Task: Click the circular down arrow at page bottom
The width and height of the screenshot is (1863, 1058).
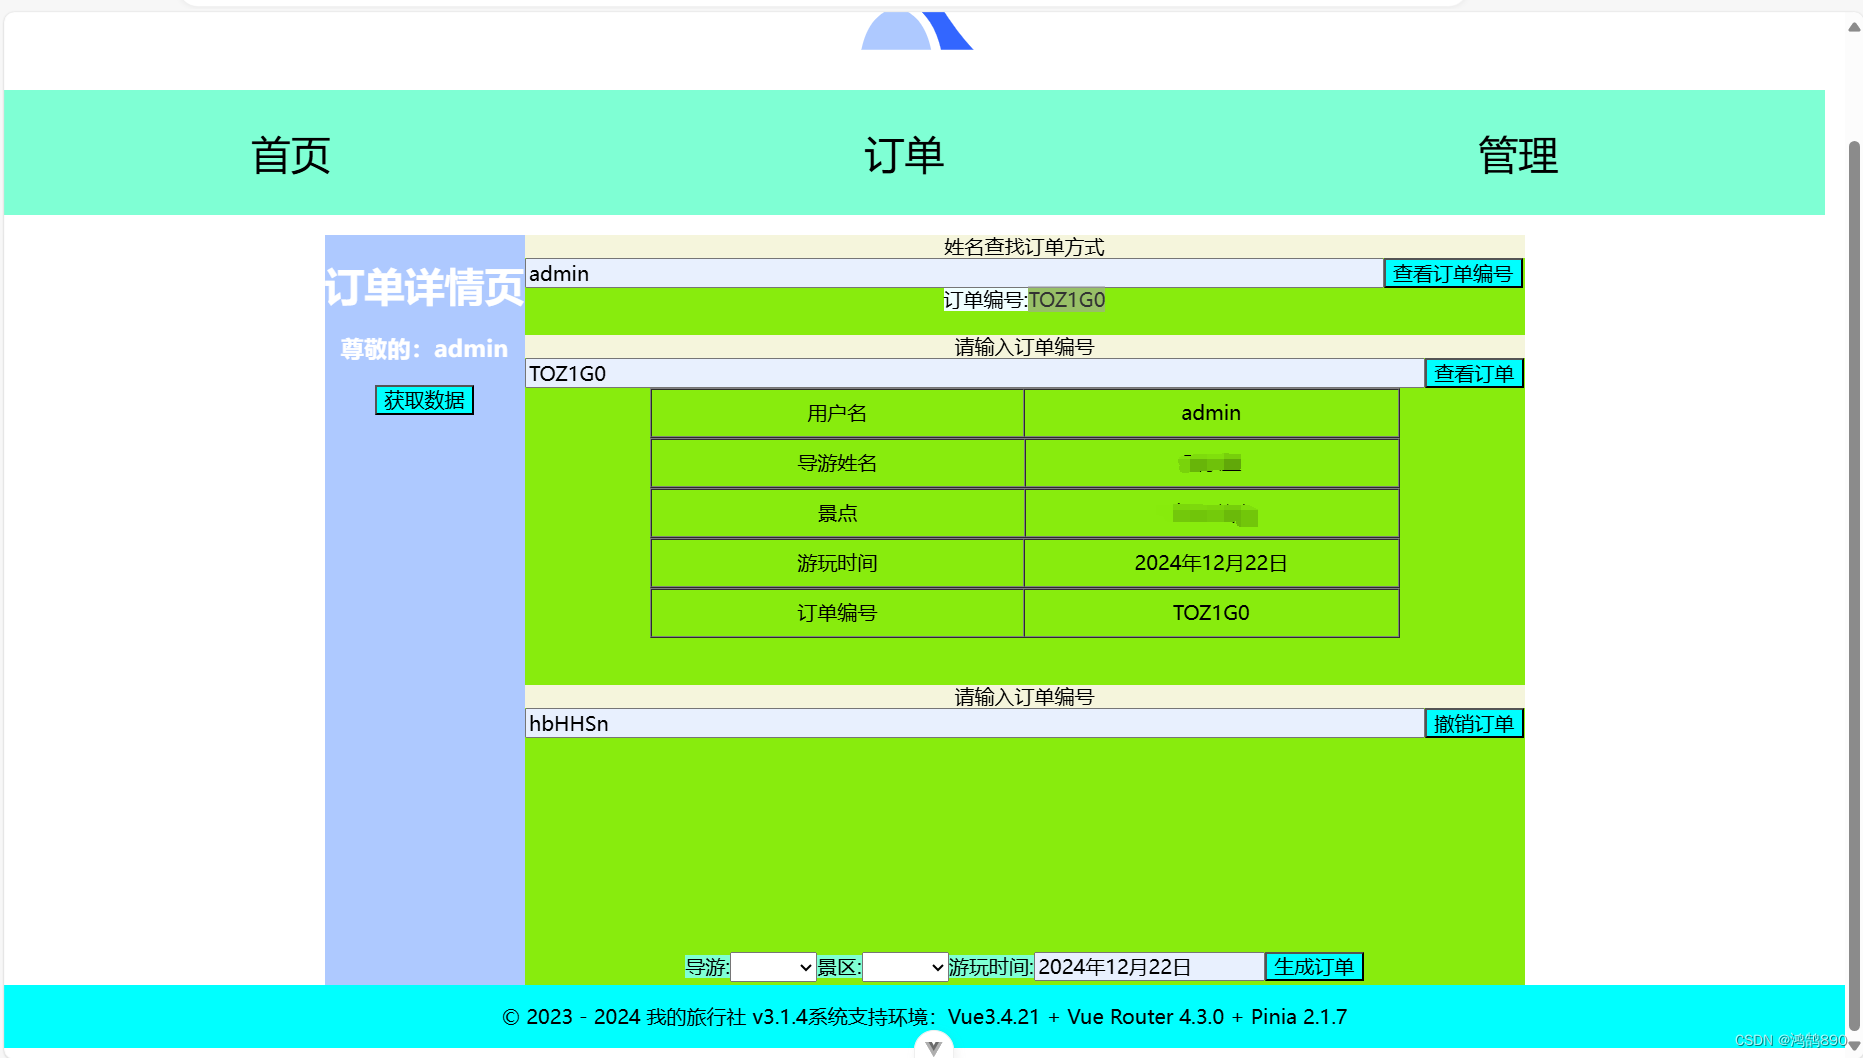Action: (x=932, y=1046)
